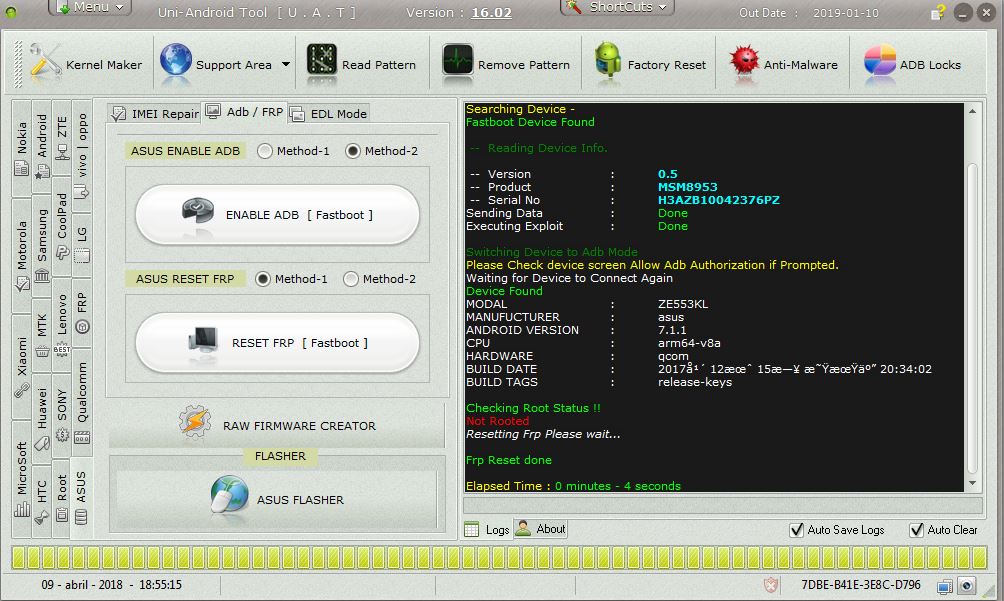Open the RAW FIRMWARE CREATOR
Screen dimensions: 1004x601
277,425
